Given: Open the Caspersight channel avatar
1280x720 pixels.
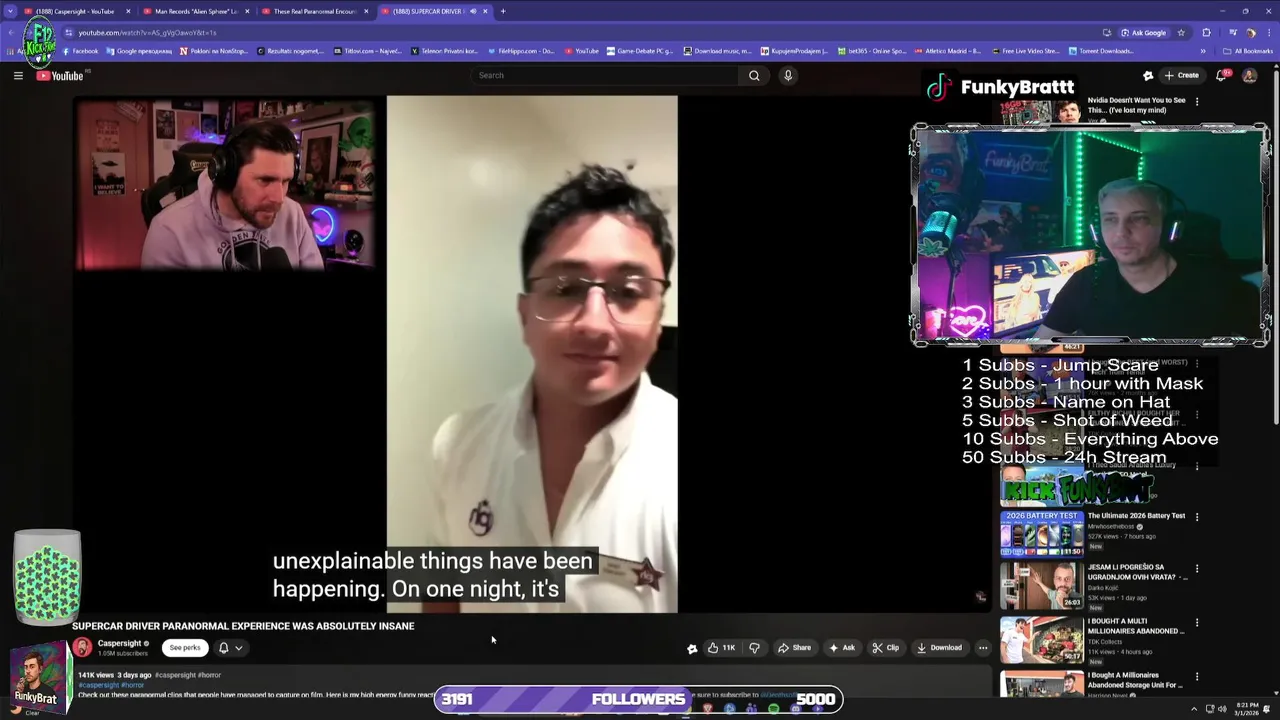Looking at the screenshot, I should click(x=82, y=648).
